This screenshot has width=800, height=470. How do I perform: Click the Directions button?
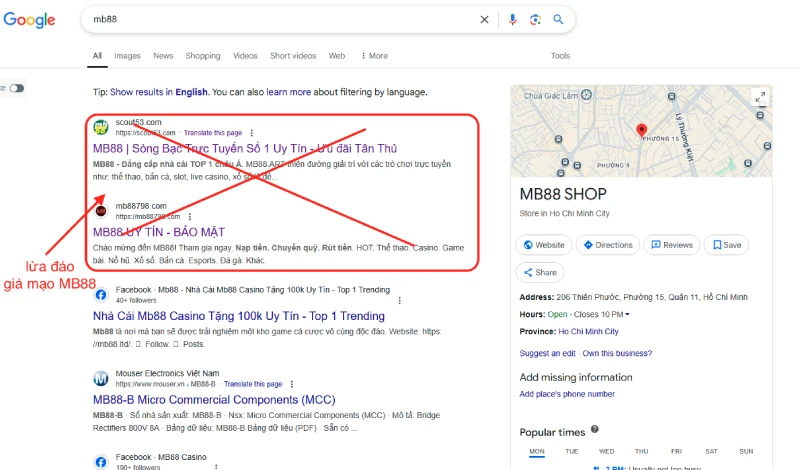pos(608,245)
